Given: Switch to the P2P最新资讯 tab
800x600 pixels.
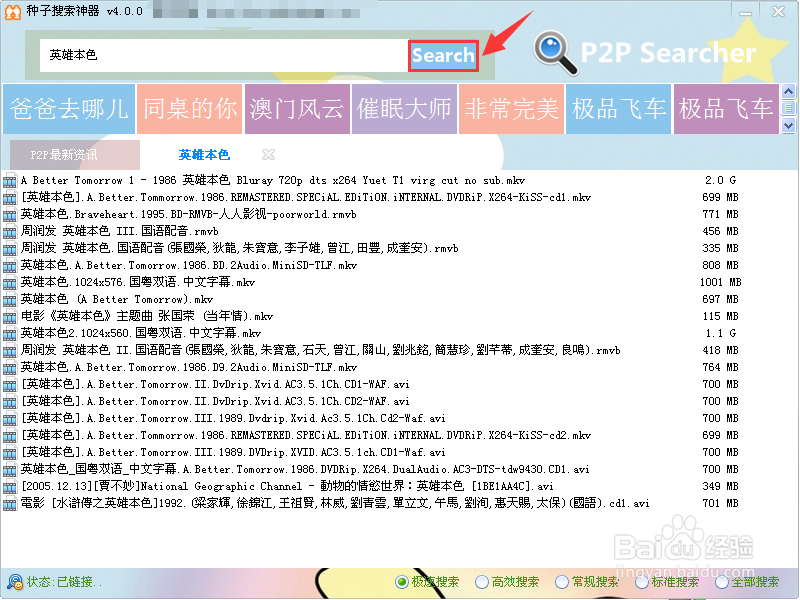Looking at the screenshot, I should tap(74, 155).
